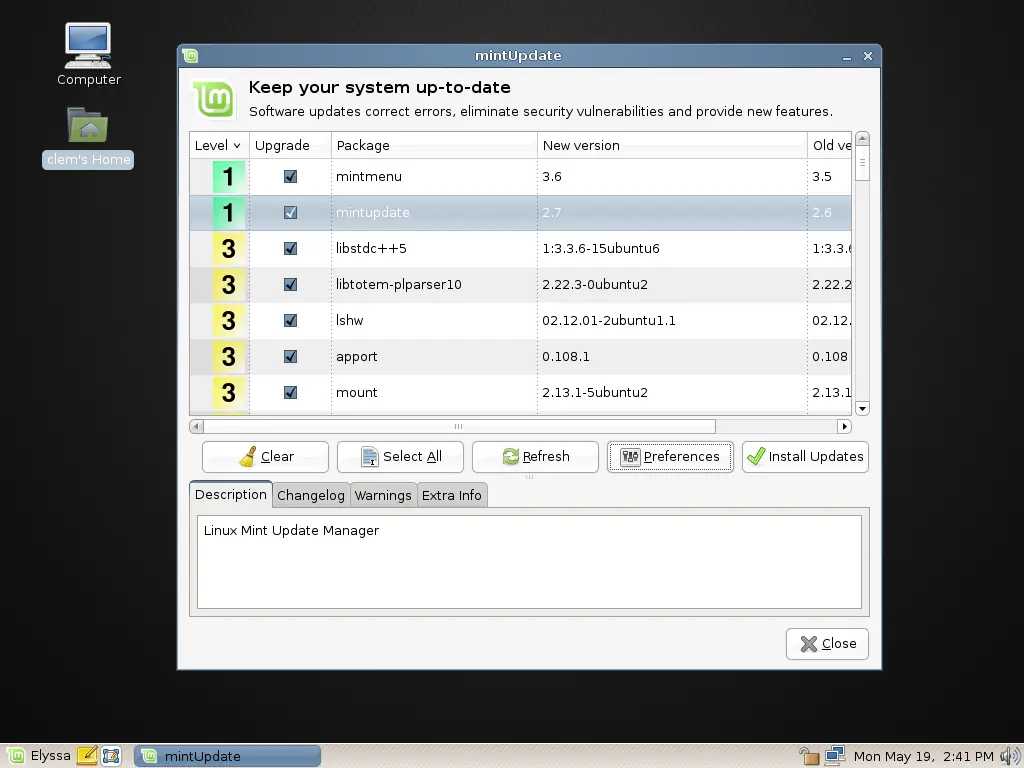The image size is (1024, 768).
Task: Click Install Updates button
Action: pyautogui.click(x=805, y=456)
